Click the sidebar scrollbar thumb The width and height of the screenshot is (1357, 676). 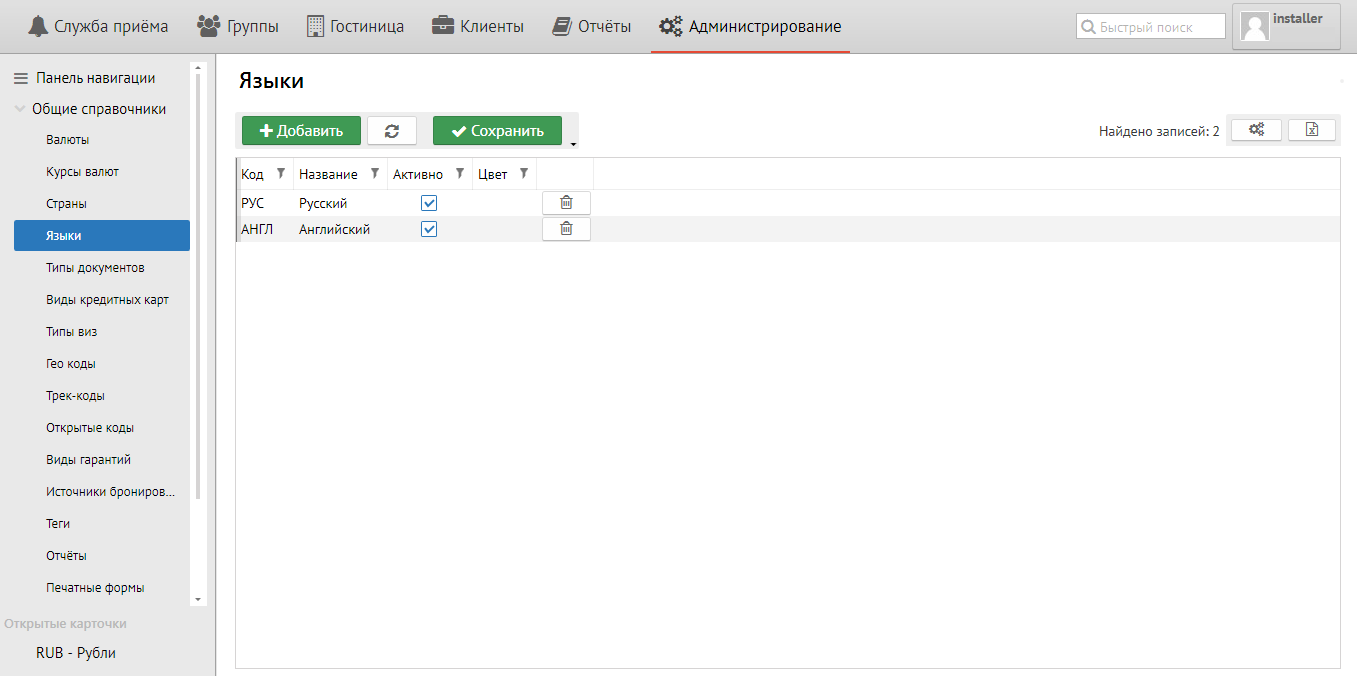coord(198,285)
